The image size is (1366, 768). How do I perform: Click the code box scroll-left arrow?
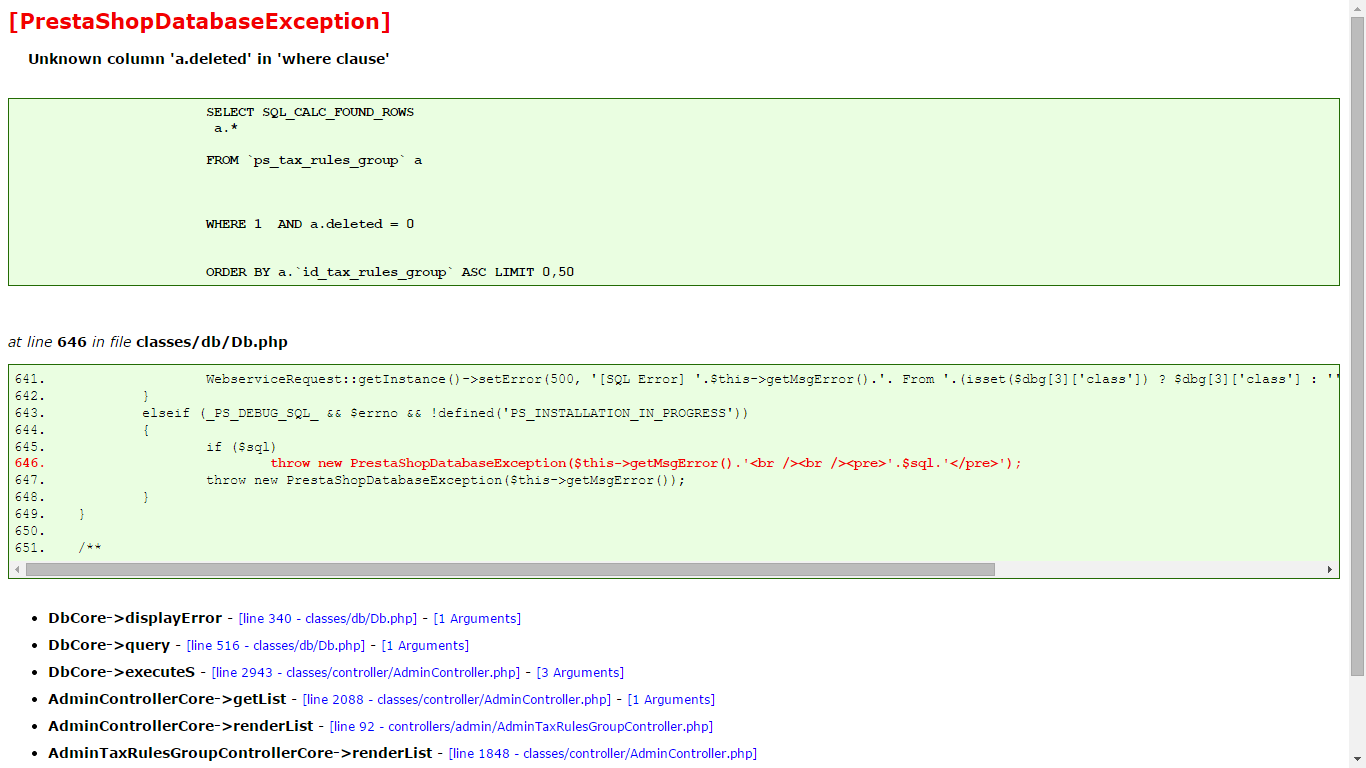pyautogui.click(x=17, y=569)
